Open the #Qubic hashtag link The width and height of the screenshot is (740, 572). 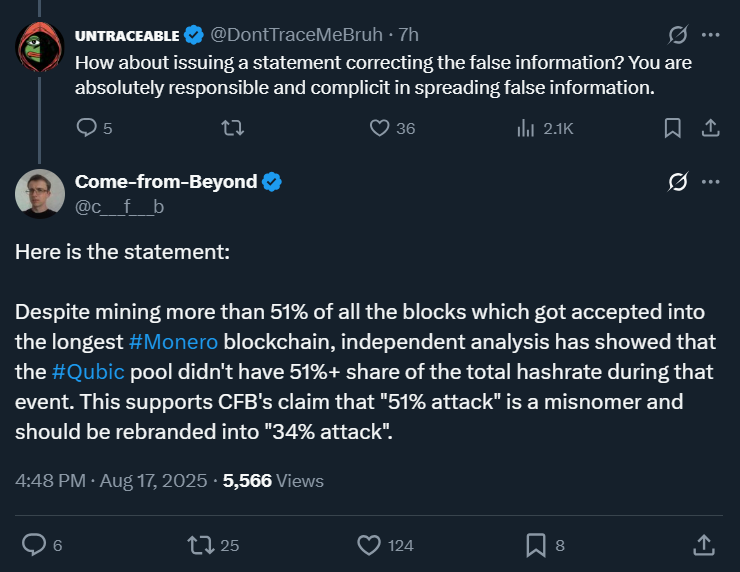(89, 372)
